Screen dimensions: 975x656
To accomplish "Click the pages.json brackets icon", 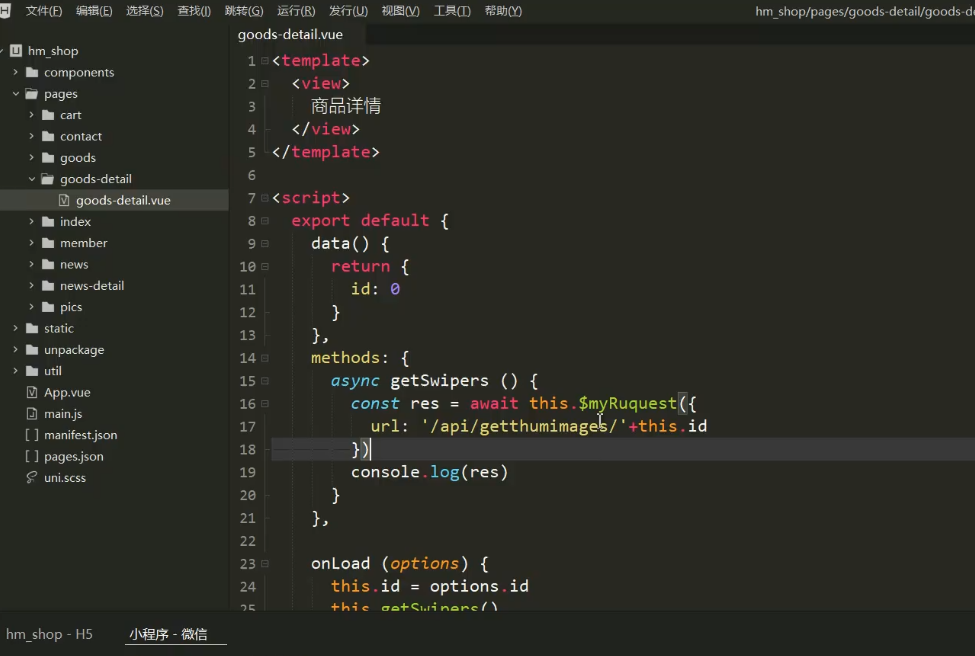I will (32, 456).
